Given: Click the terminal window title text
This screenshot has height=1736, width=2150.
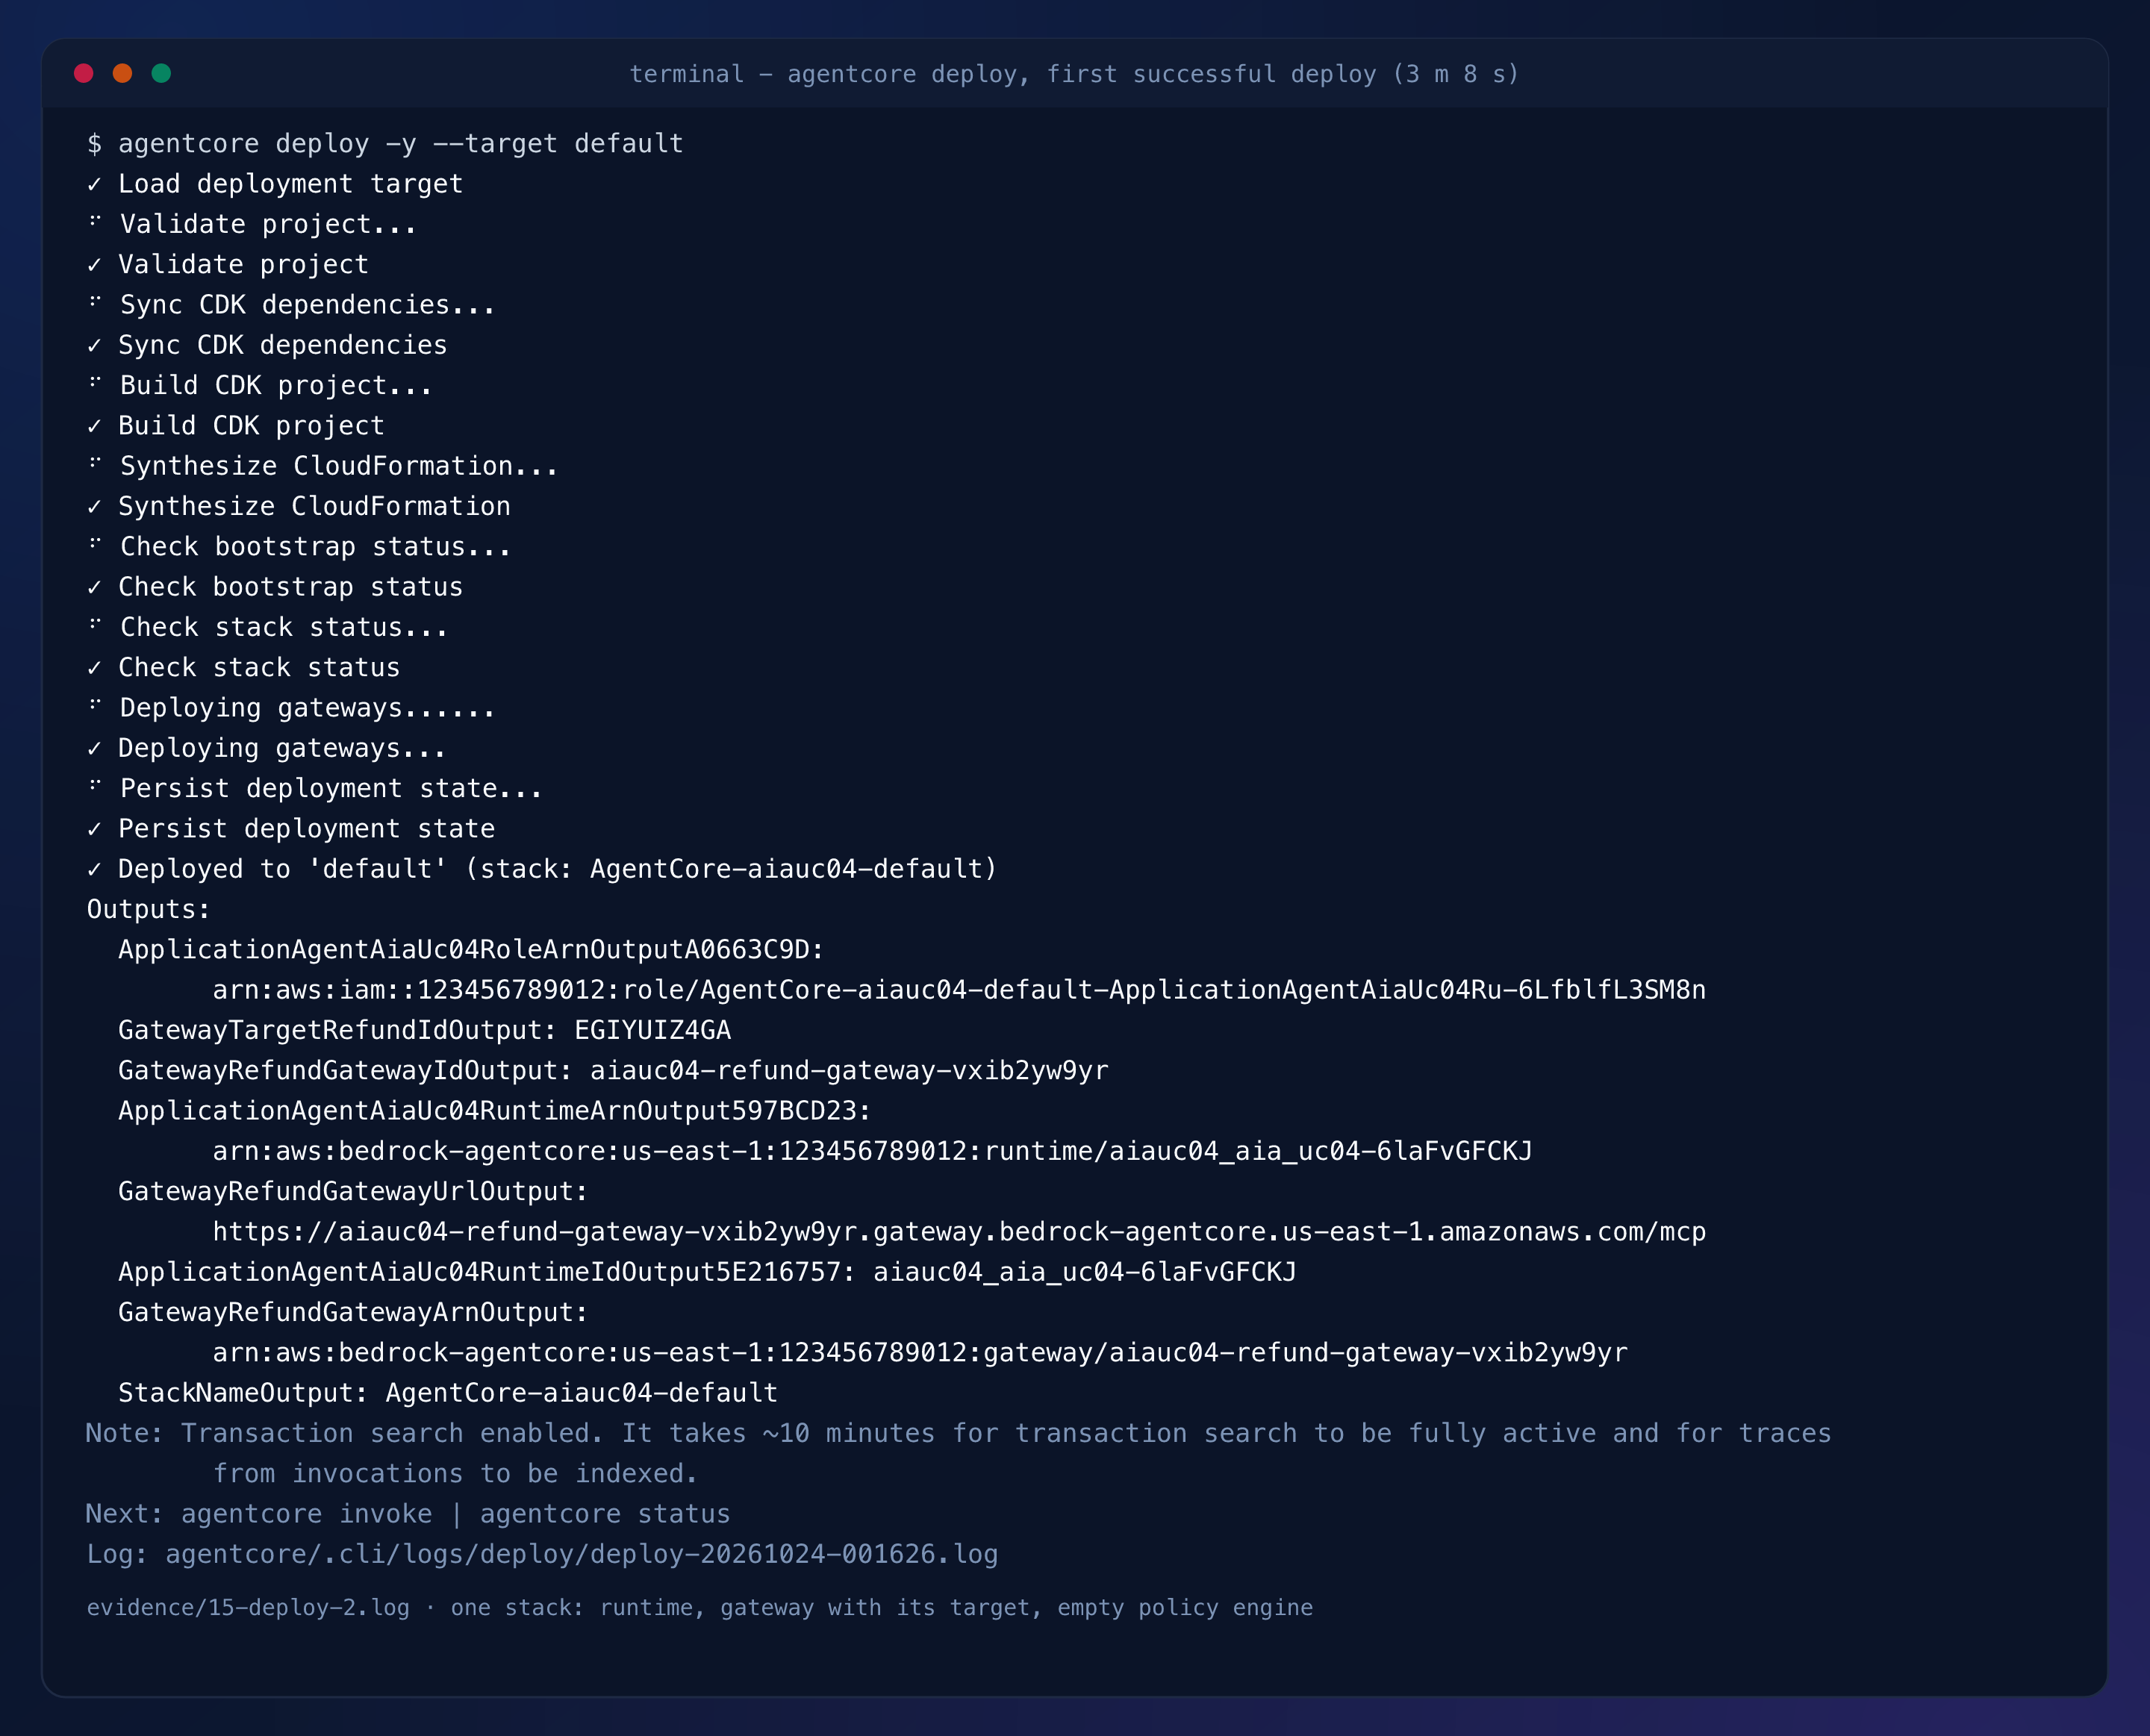Looking at the screenshot, I should coord(1074,74).
